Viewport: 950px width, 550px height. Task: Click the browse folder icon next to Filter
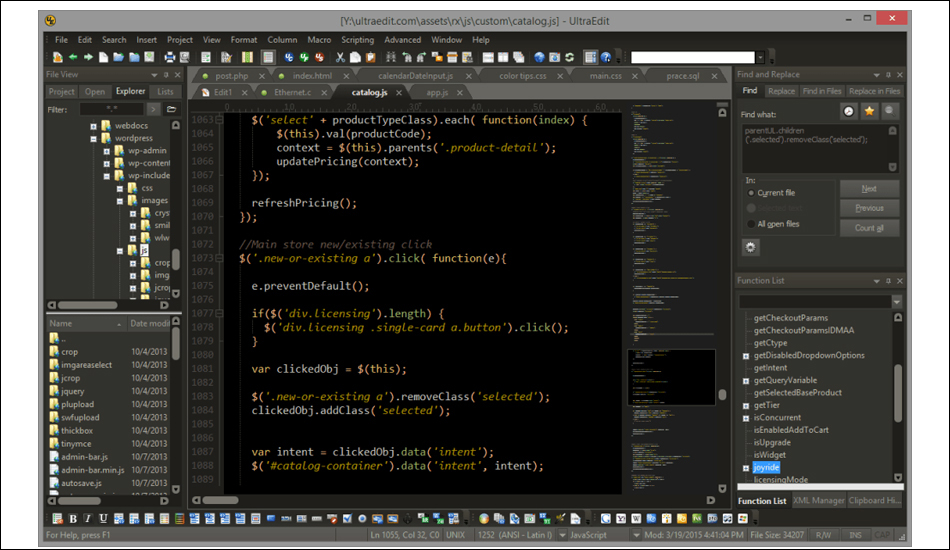[x=171, y=109]
